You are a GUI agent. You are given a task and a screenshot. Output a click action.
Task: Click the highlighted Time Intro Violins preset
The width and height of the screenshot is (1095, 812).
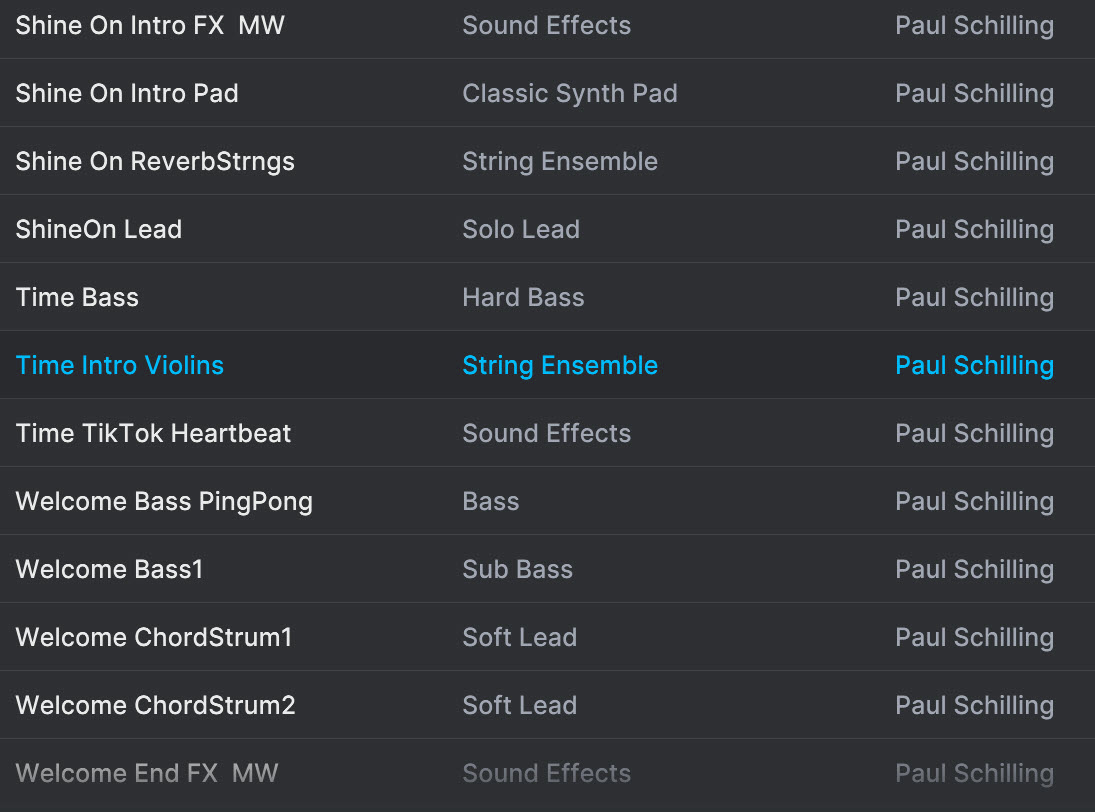[548, 365]
